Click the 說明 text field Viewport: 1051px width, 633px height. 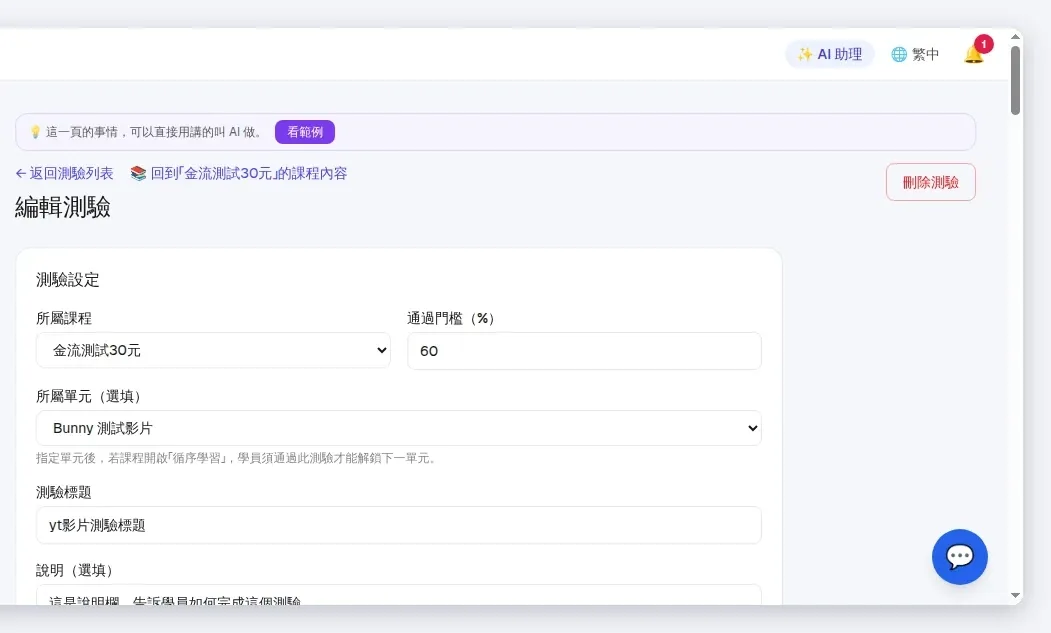[399, 595]
